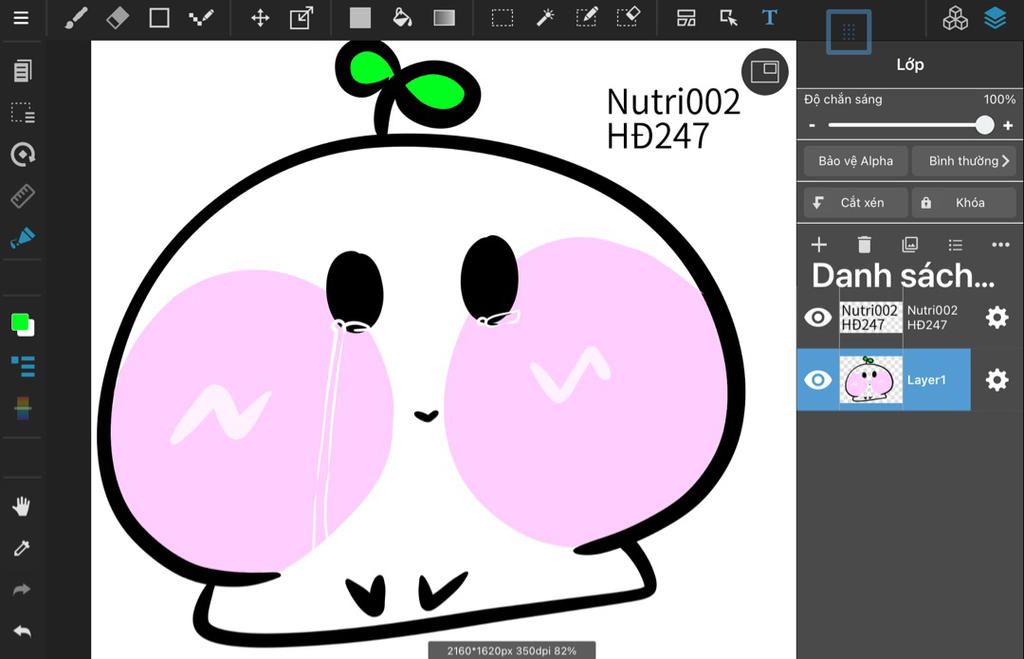This screenshot has width=1024, height=659.
Task: Click the Nutri002 HĐ247 text on canvas
Action: [x=673, y=119]
